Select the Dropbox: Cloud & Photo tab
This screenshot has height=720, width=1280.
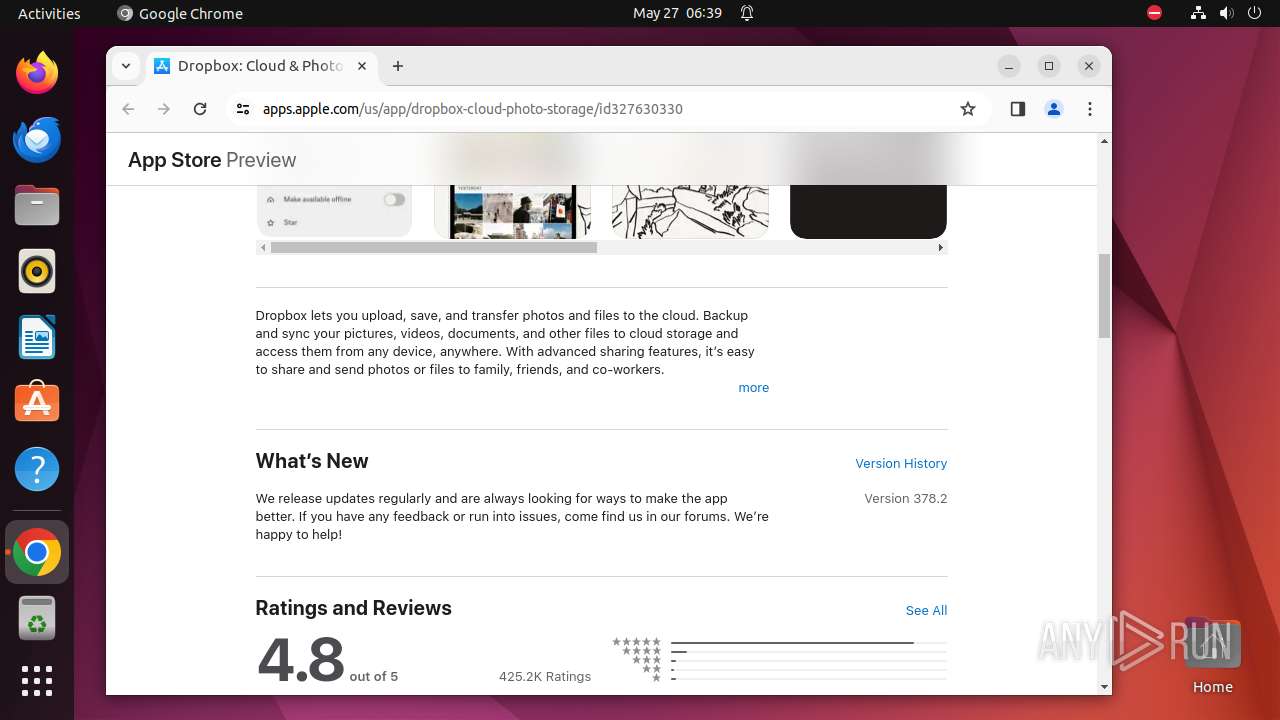(261, 66)
